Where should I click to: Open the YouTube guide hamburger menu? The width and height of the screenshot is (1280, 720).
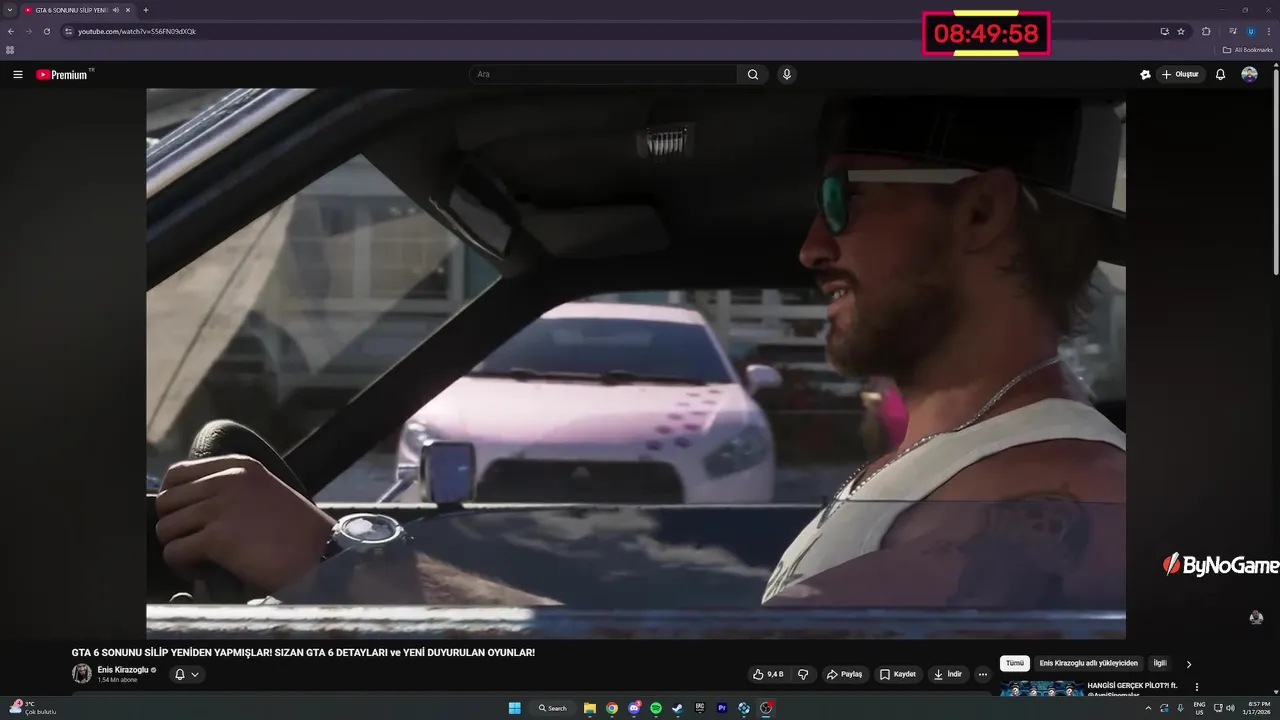tap(18, 74)
